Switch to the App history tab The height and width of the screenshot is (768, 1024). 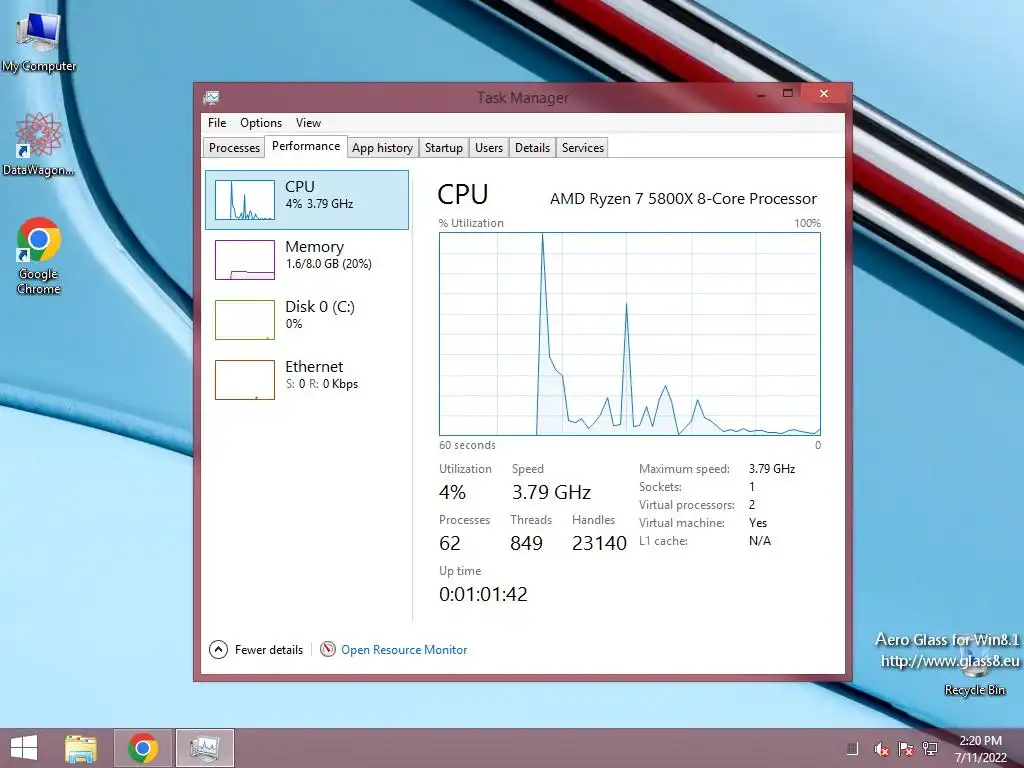(x=382, y=148)
